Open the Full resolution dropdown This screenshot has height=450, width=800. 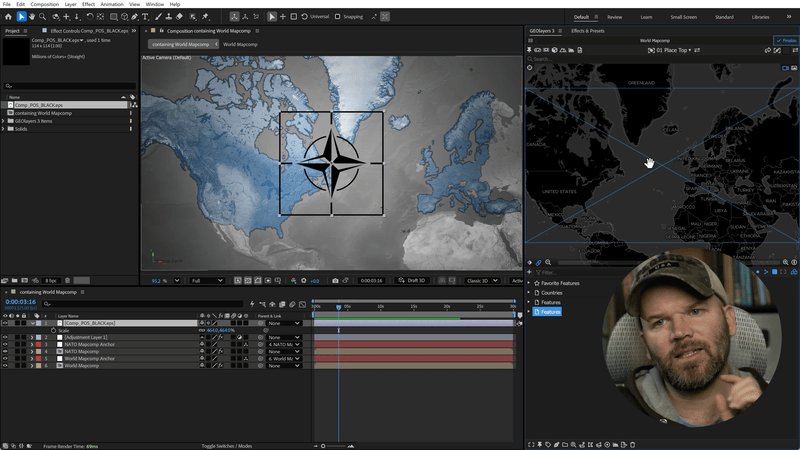tap(207, 281)
